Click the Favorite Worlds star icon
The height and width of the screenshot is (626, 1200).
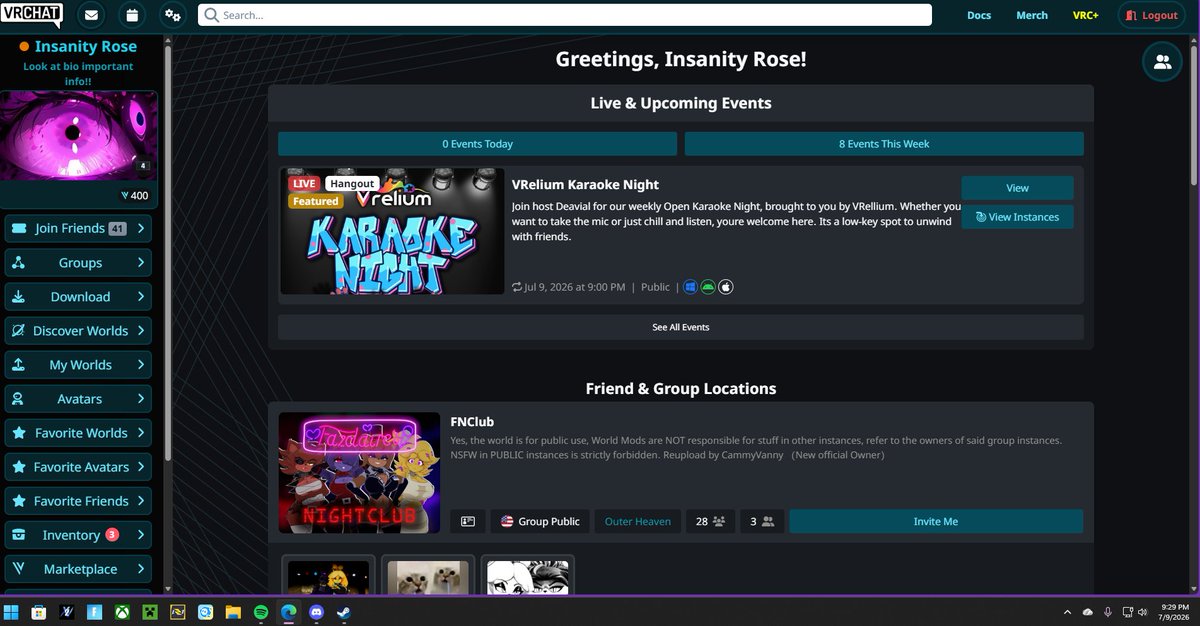click(19, 433)
